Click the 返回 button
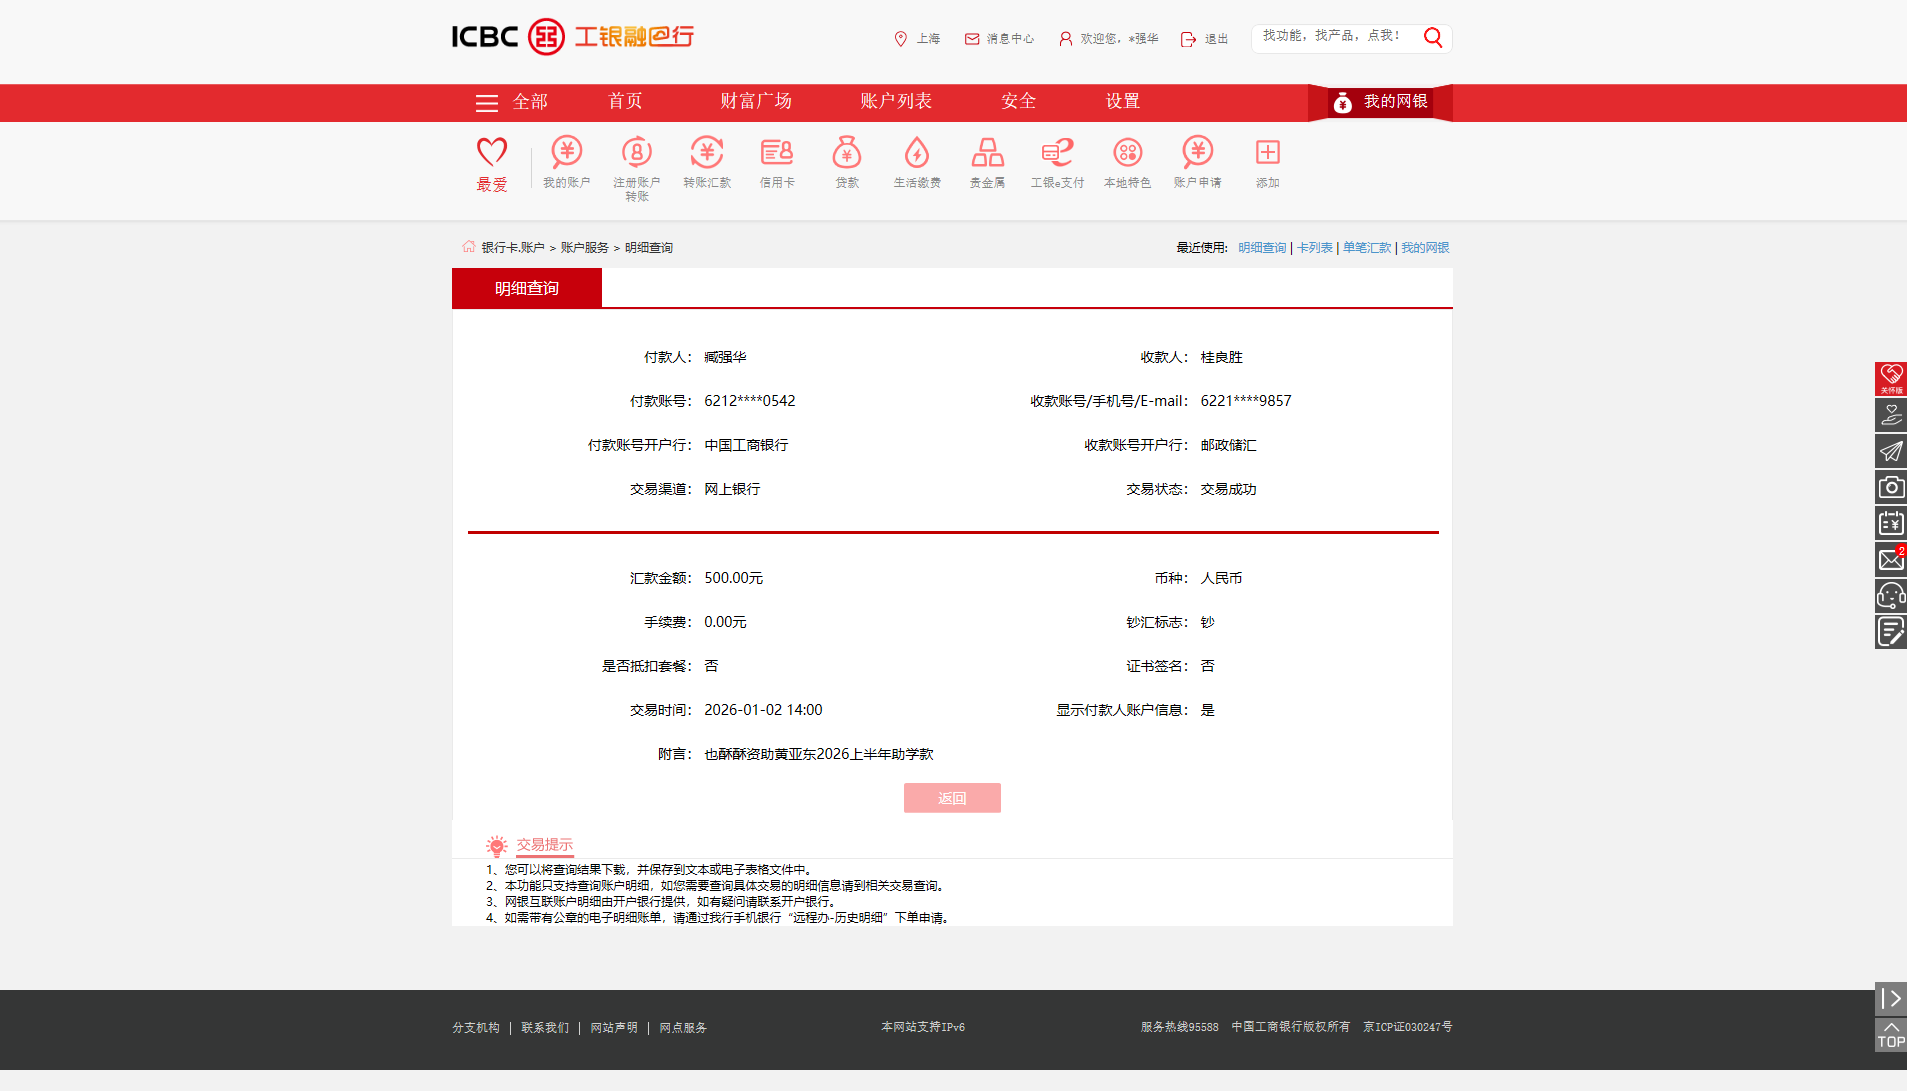Screen dimensions: 1907x1091 click(951, 798)
